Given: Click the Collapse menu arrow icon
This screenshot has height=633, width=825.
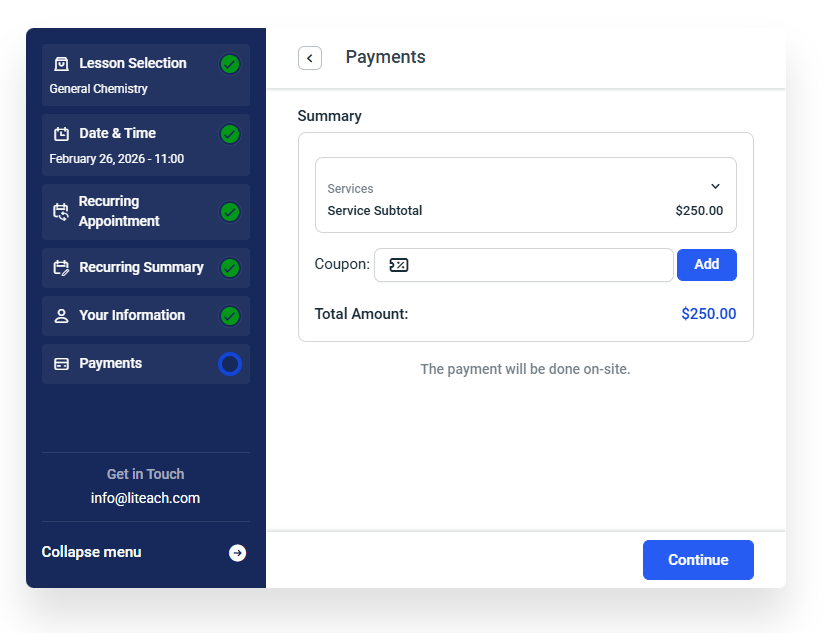Looking at the screenshot, I should tap(237, 553).
